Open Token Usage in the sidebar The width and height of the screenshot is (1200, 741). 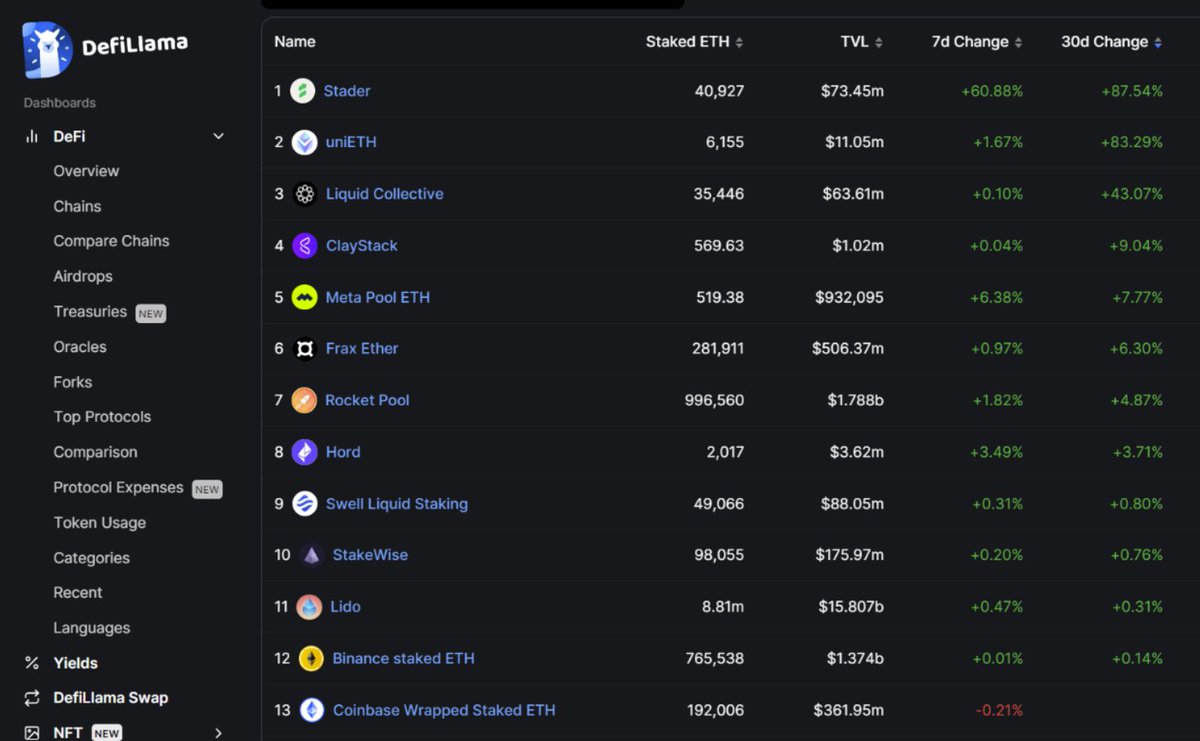[99, 523]
